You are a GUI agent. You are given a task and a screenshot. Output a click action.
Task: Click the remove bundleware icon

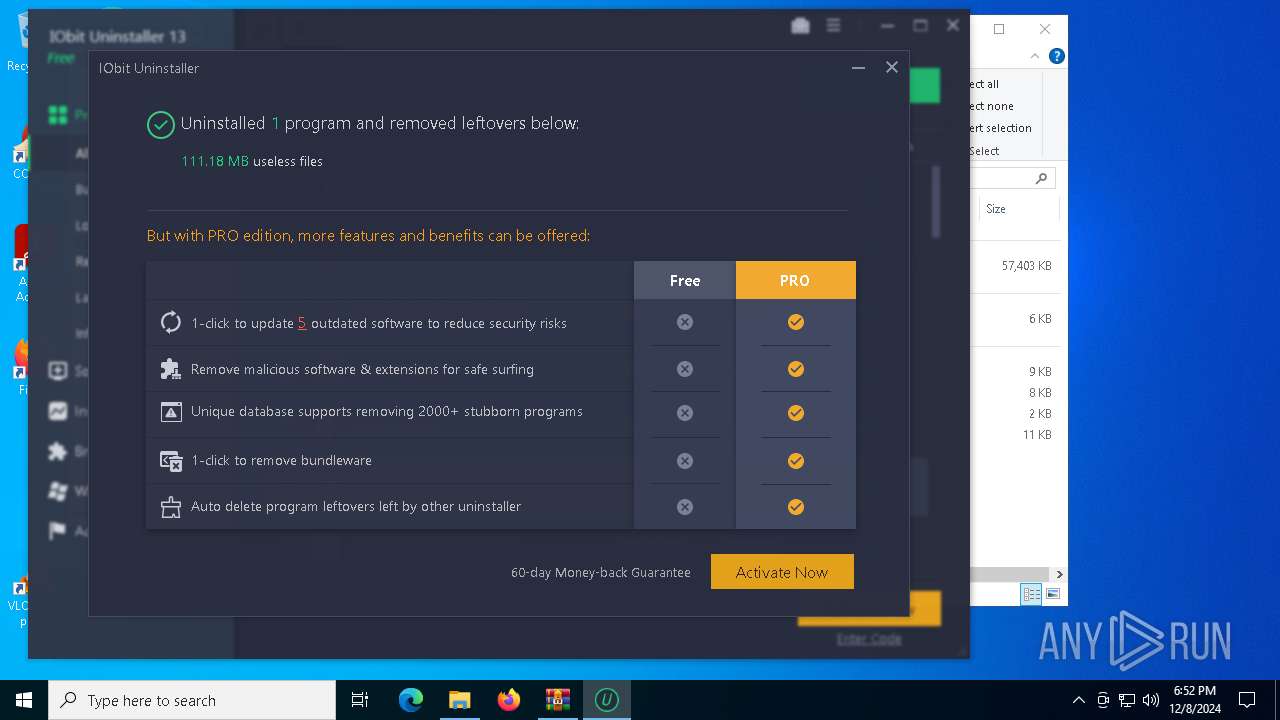(171, 460)
